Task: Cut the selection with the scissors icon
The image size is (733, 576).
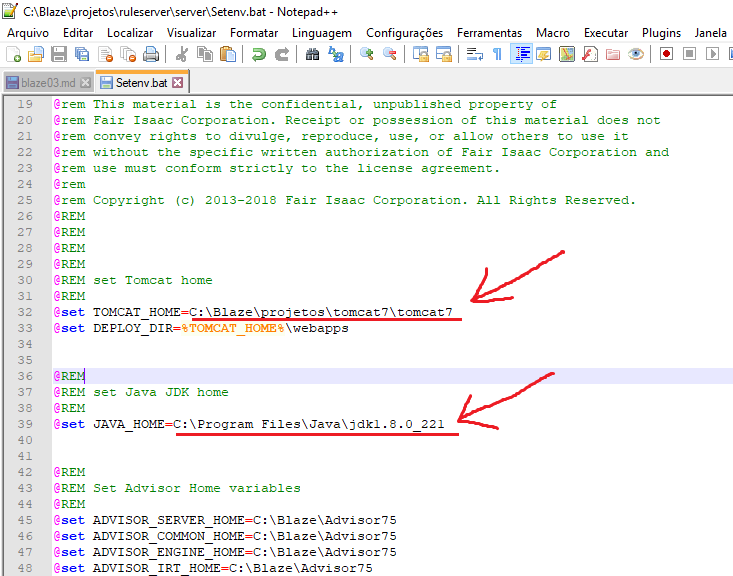Action: point(181,54)
